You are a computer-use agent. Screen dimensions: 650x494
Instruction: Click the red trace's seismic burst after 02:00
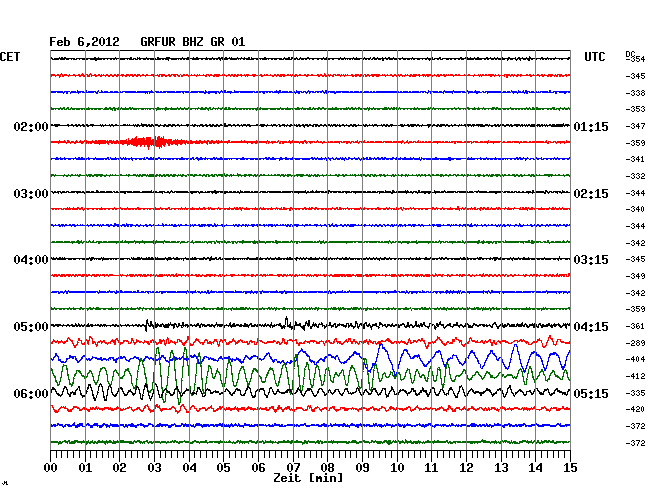point(151,142)
